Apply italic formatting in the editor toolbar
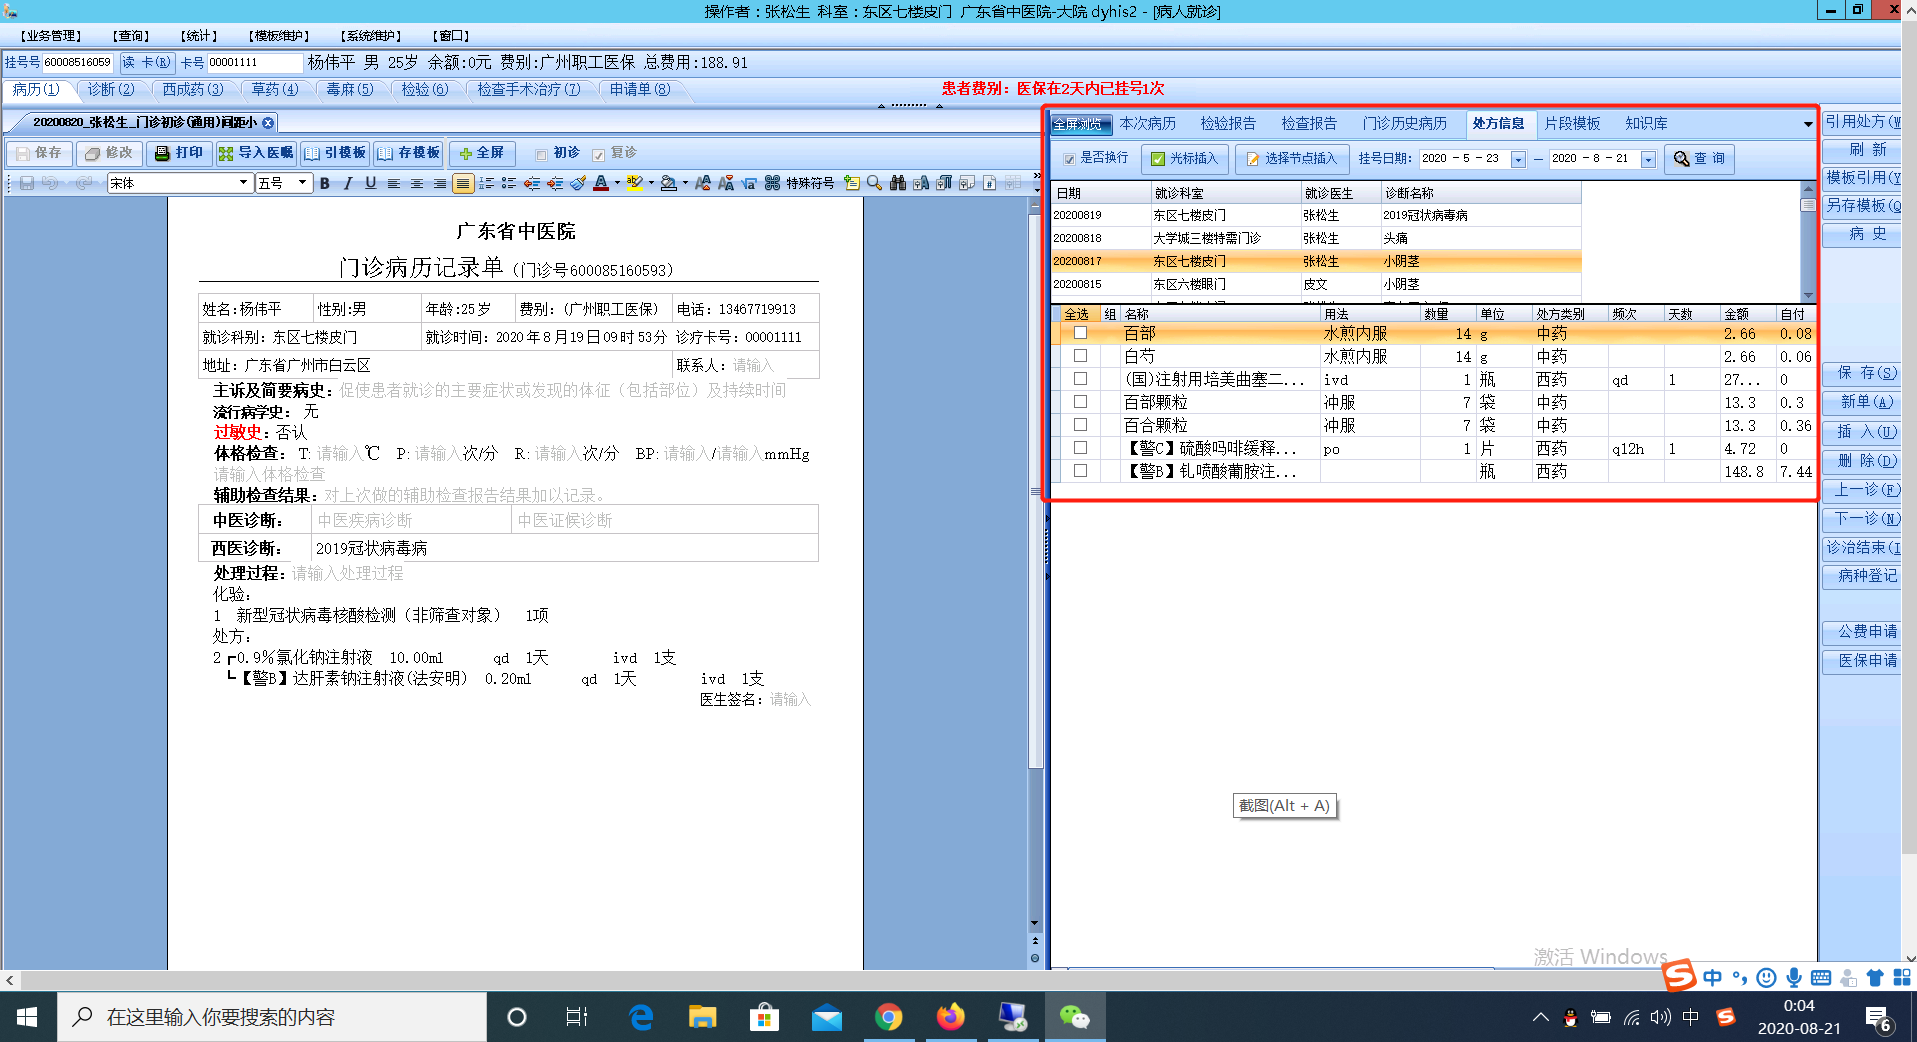Screen dimensions: 1917x1042 coord(348,183)
